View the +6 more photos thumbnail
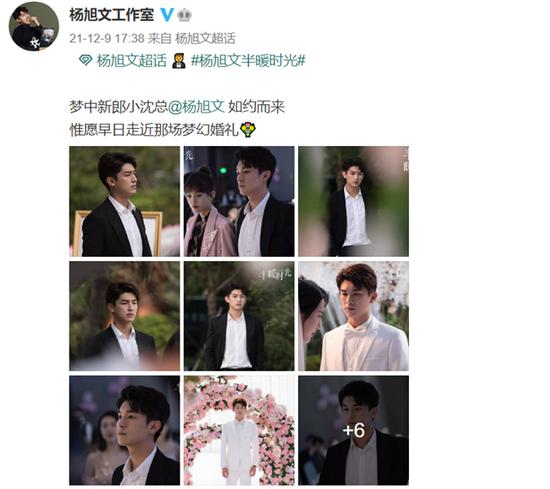Screen dimensions: 550x489 click(x=353, y=430)
